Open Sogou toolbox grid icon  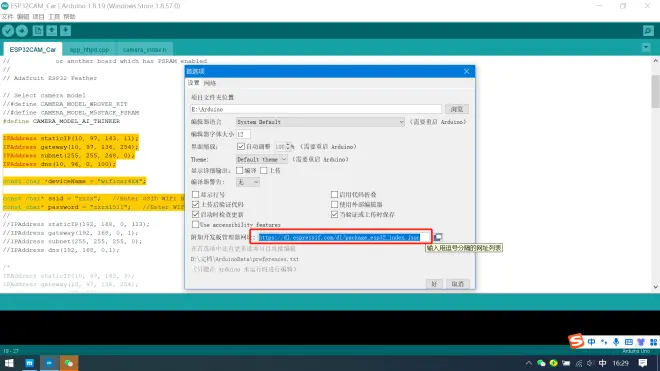coord(653,342)
